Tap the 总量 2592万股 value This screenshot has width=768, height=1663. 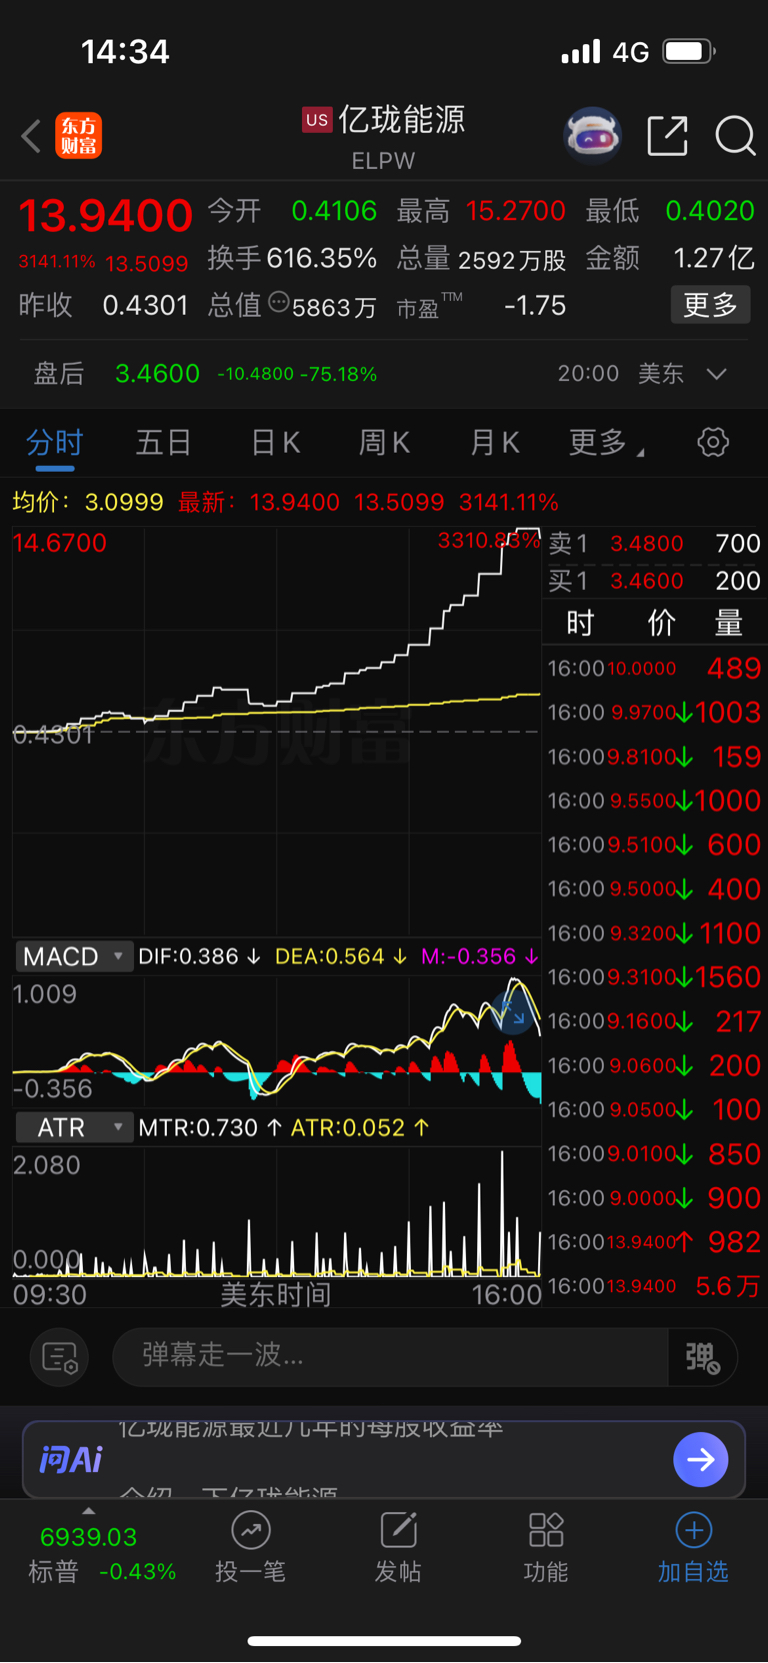coord(512,260)
